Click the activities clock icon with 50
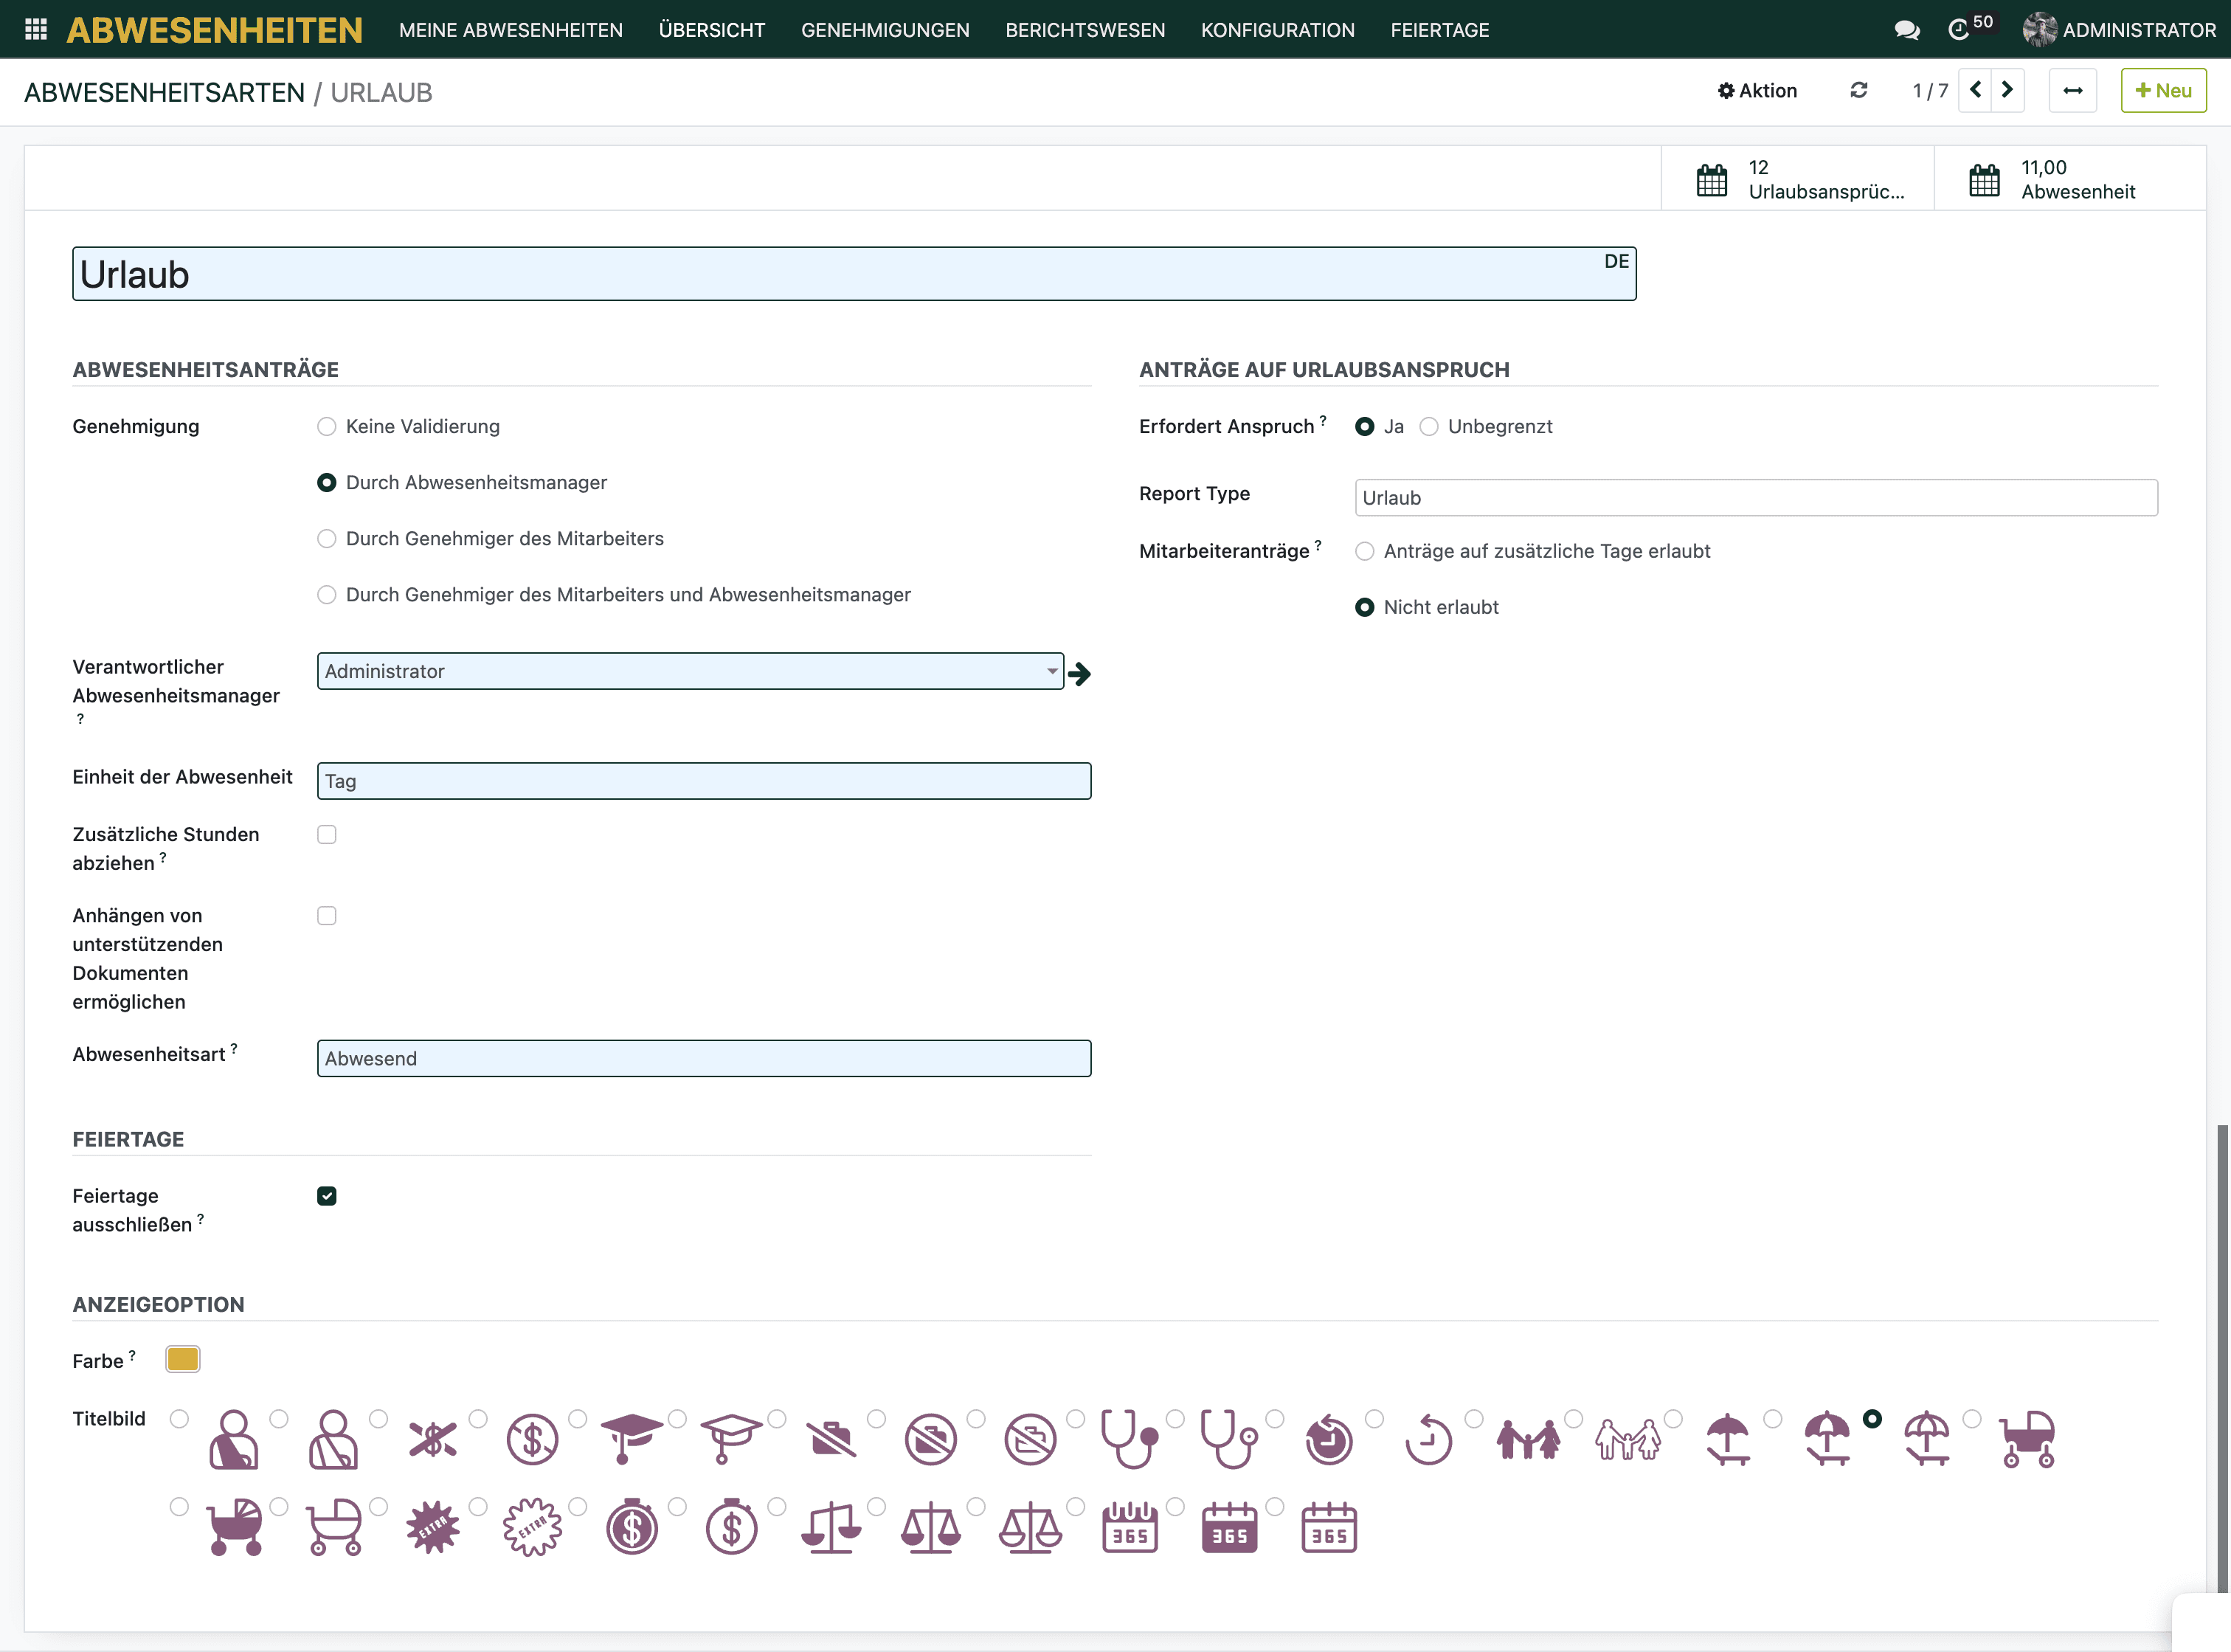 [x=1959, y=30]
